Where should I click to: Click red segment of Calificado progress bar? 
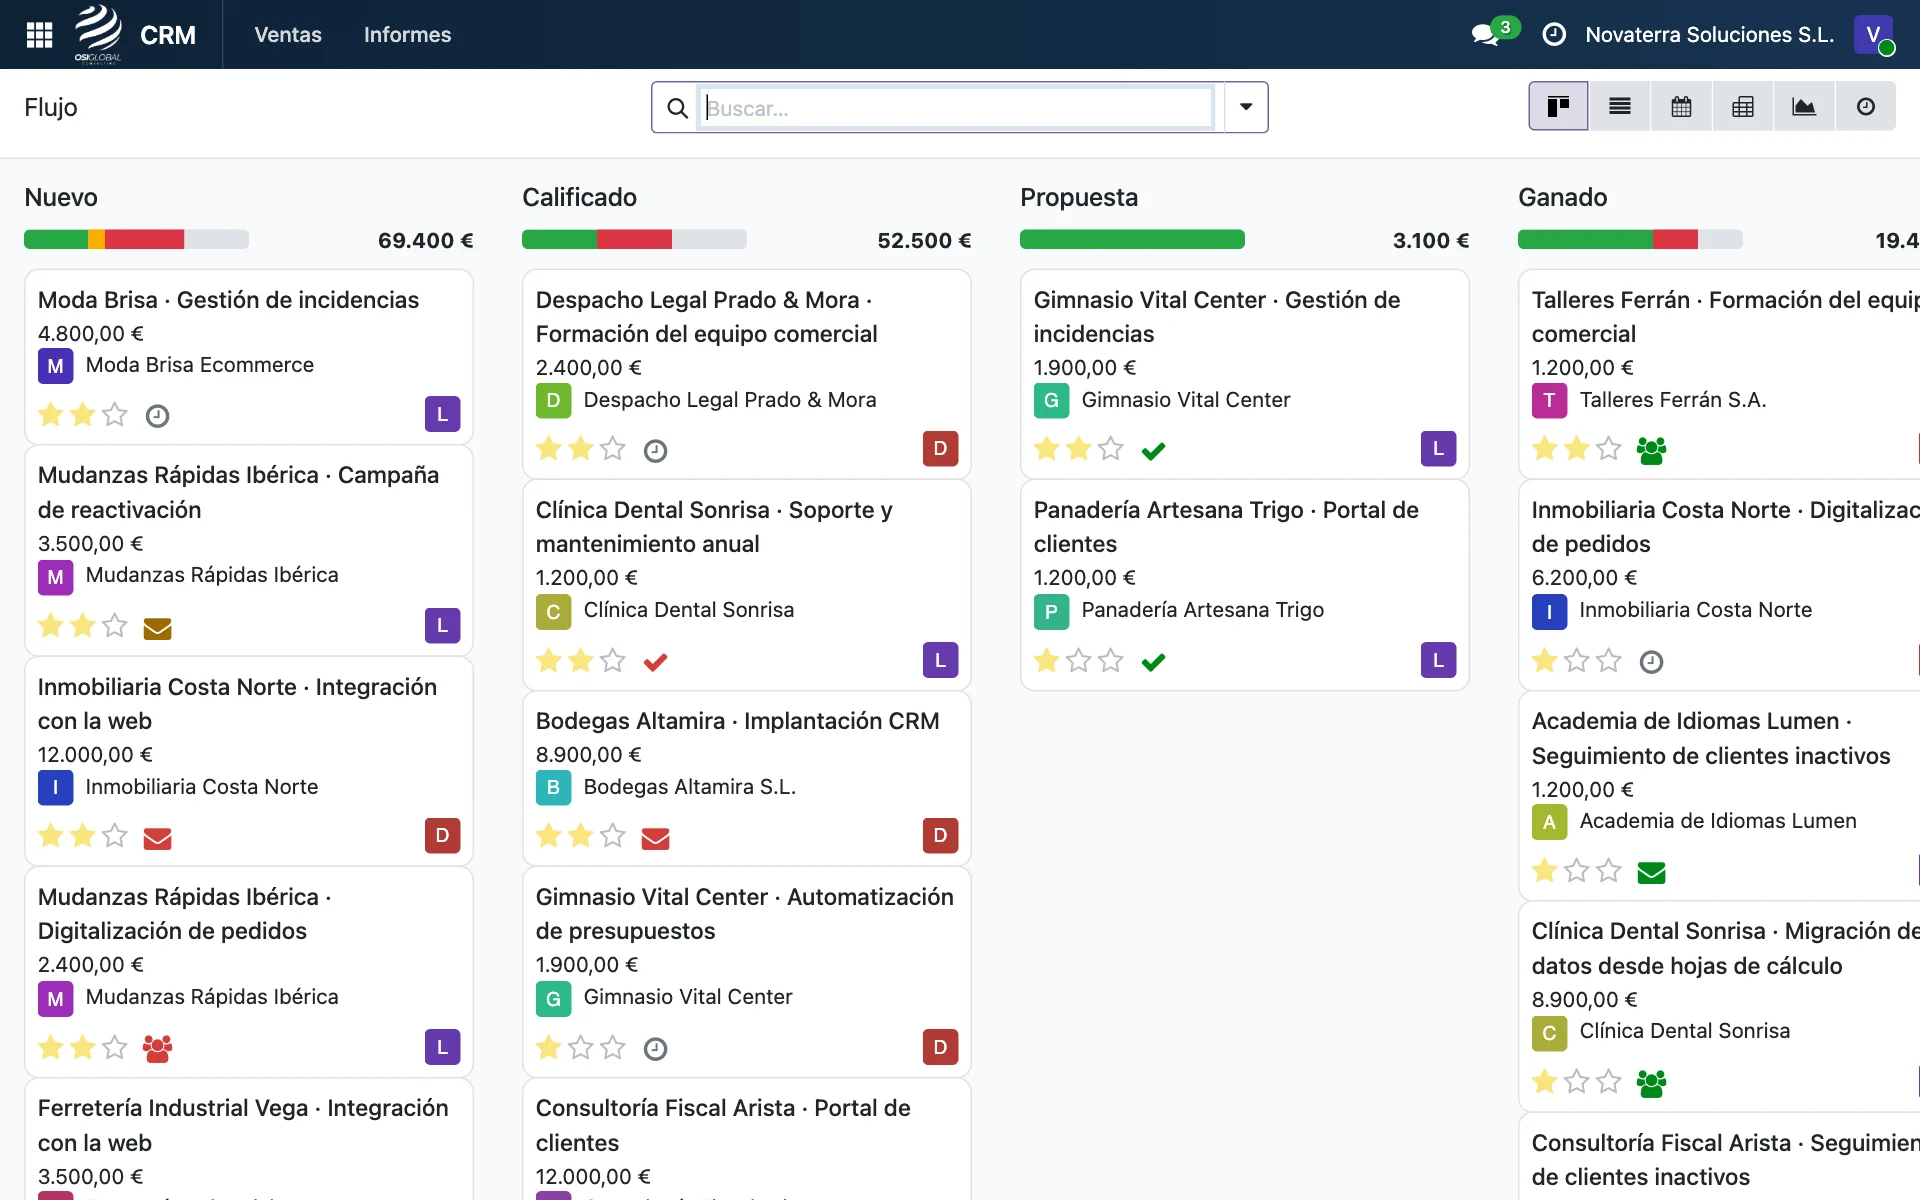[634, 240]
